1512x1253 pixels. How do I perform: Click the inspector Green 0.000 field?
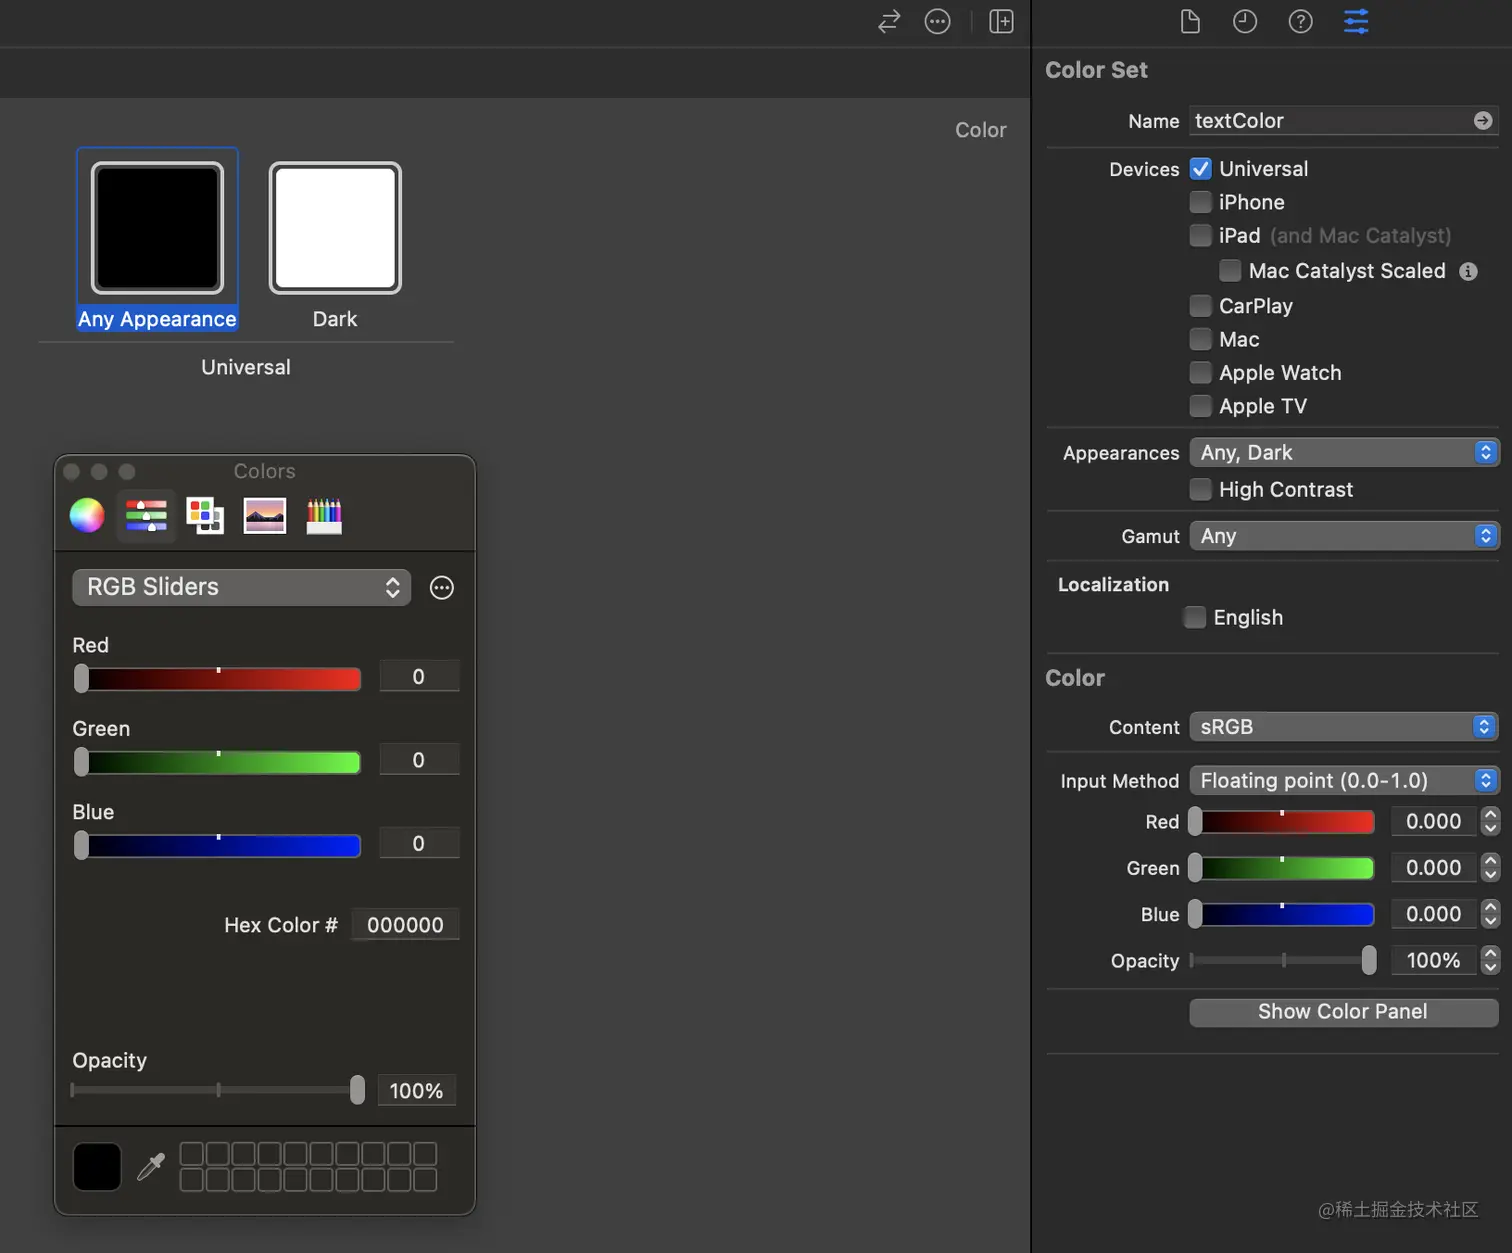click(1433, 868)
